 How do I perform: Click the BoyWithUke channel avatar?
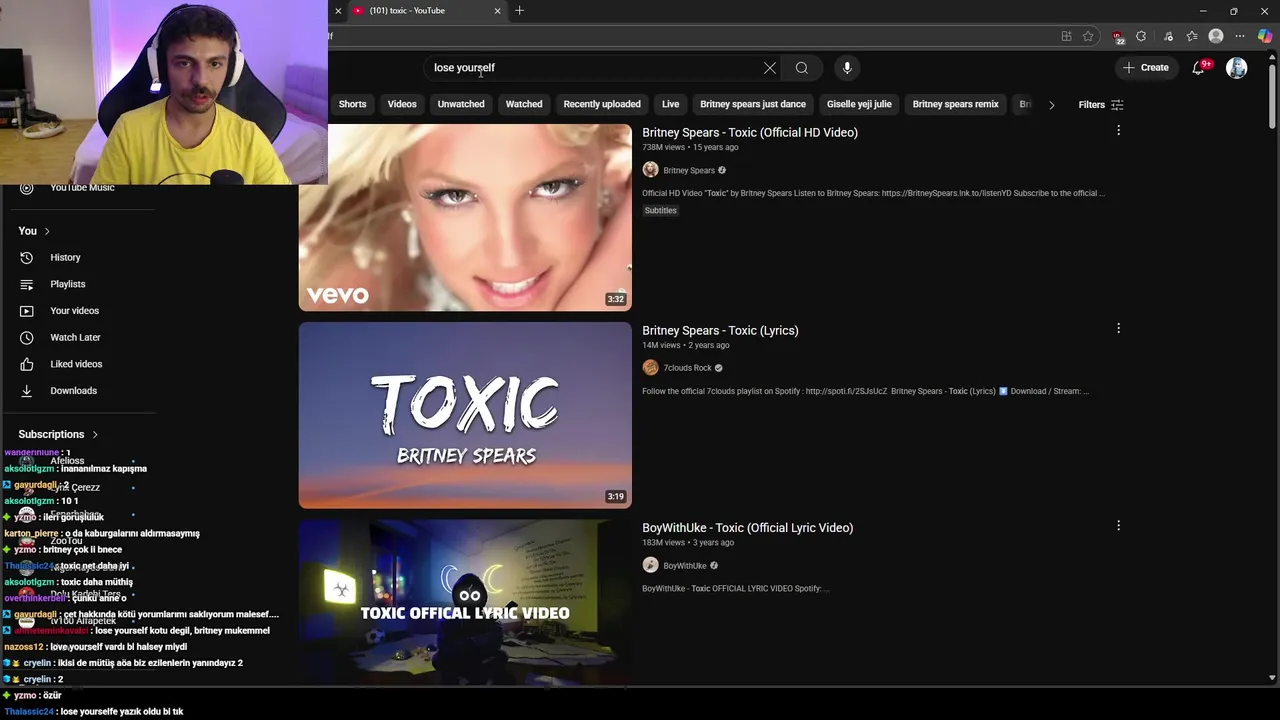650,565
